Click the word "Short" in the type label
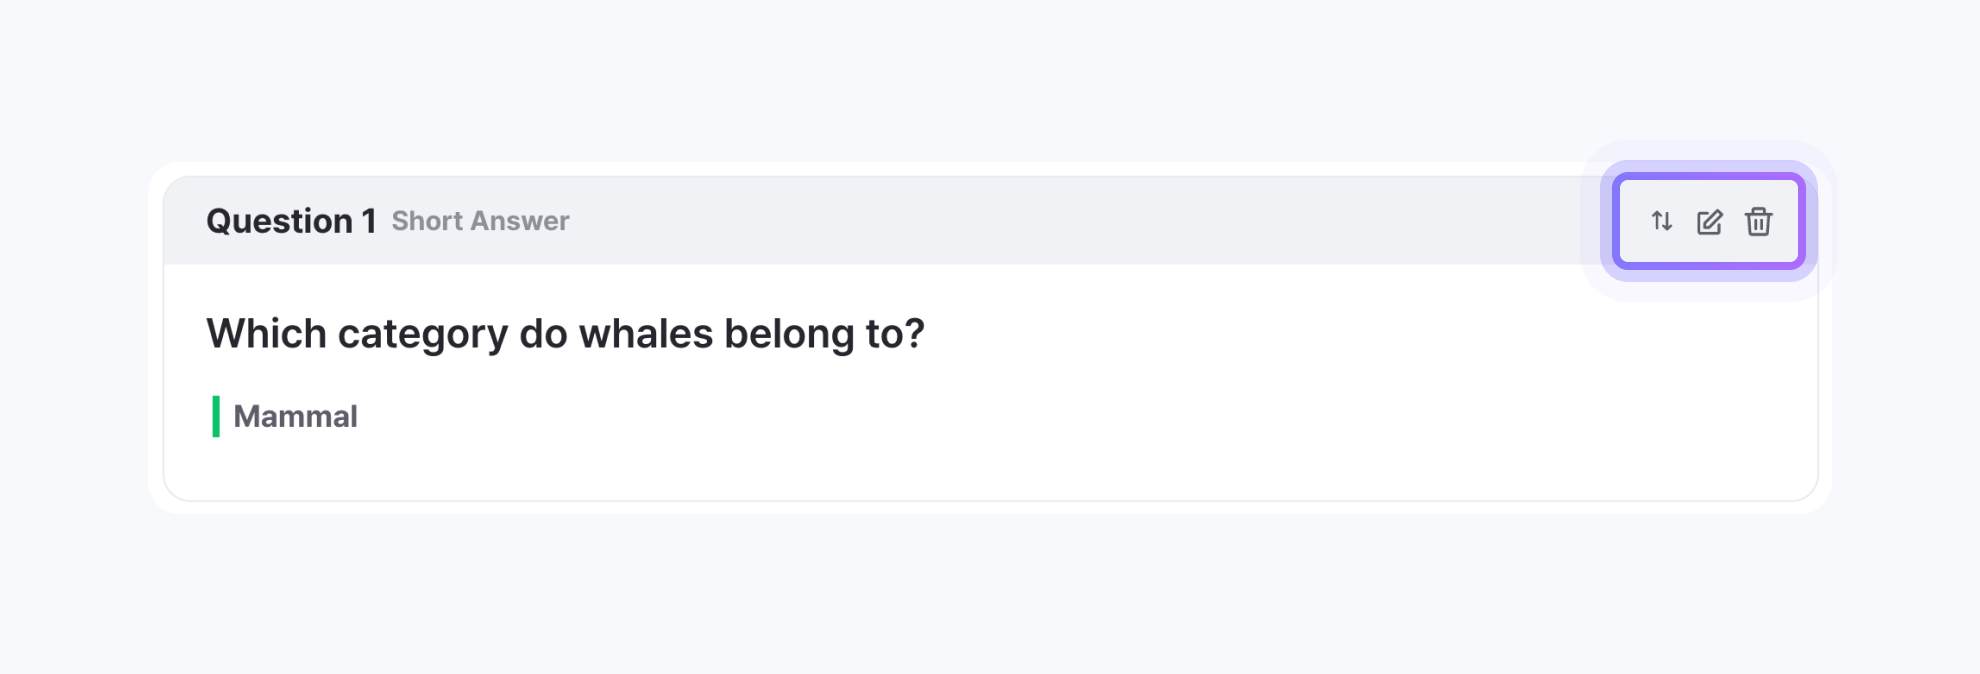 tap(427, 221)
